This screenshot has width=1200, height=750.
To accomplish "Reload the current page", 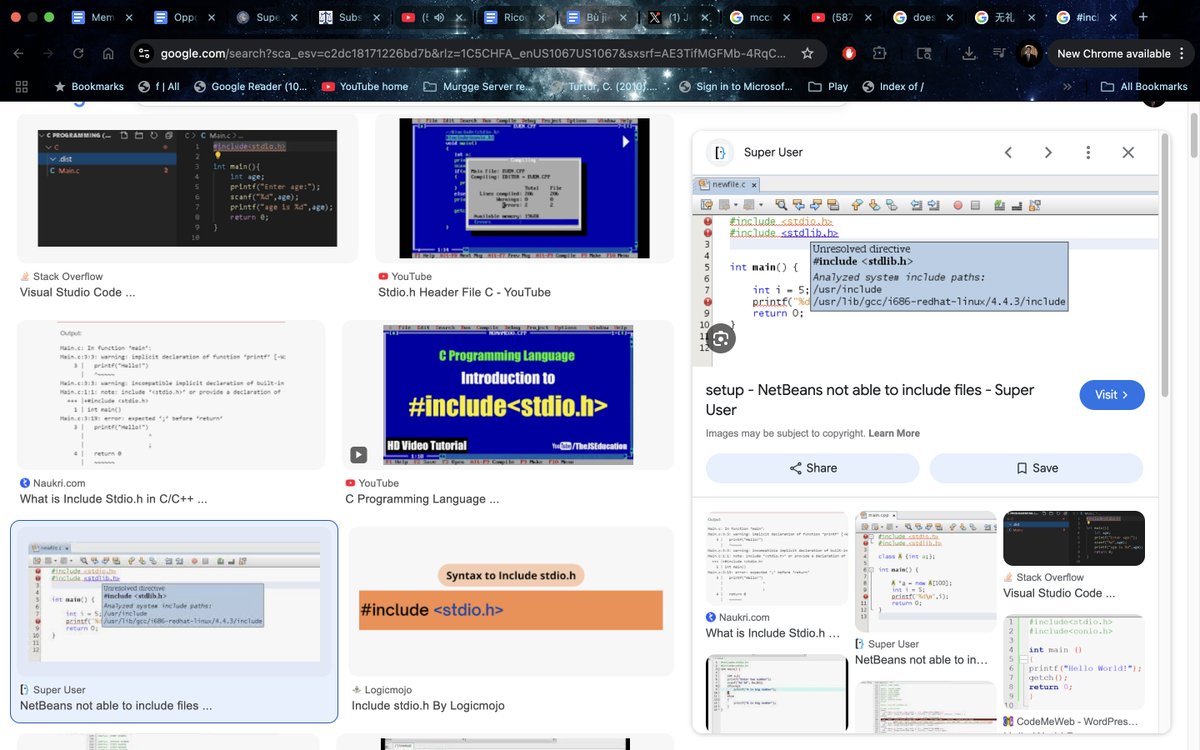I will click(x=78, y=53).
